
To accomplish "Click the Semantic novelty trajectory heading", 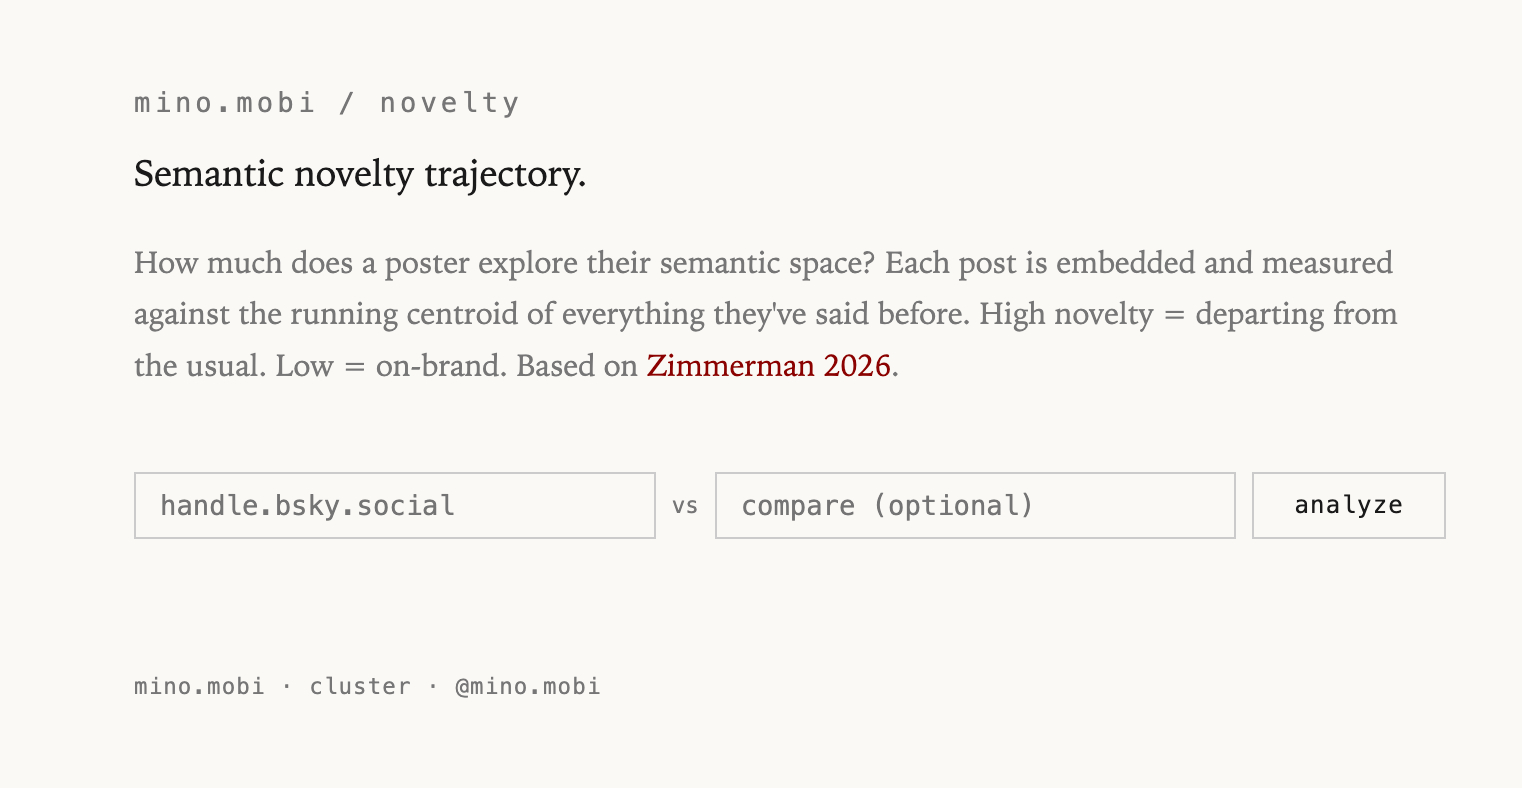I will pyautogui.click(x=359, y=175).
